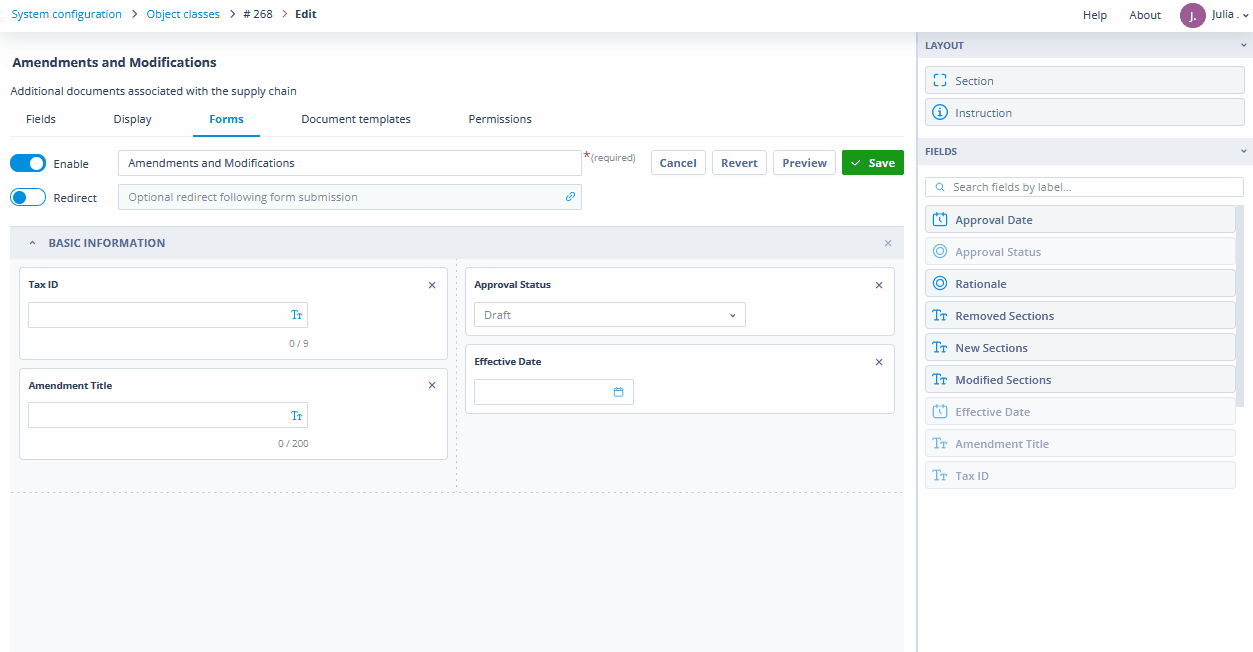Click the search magnifier icon in Fields
The height and width of the screenshot is (652, 1253).
coord(941,187)
